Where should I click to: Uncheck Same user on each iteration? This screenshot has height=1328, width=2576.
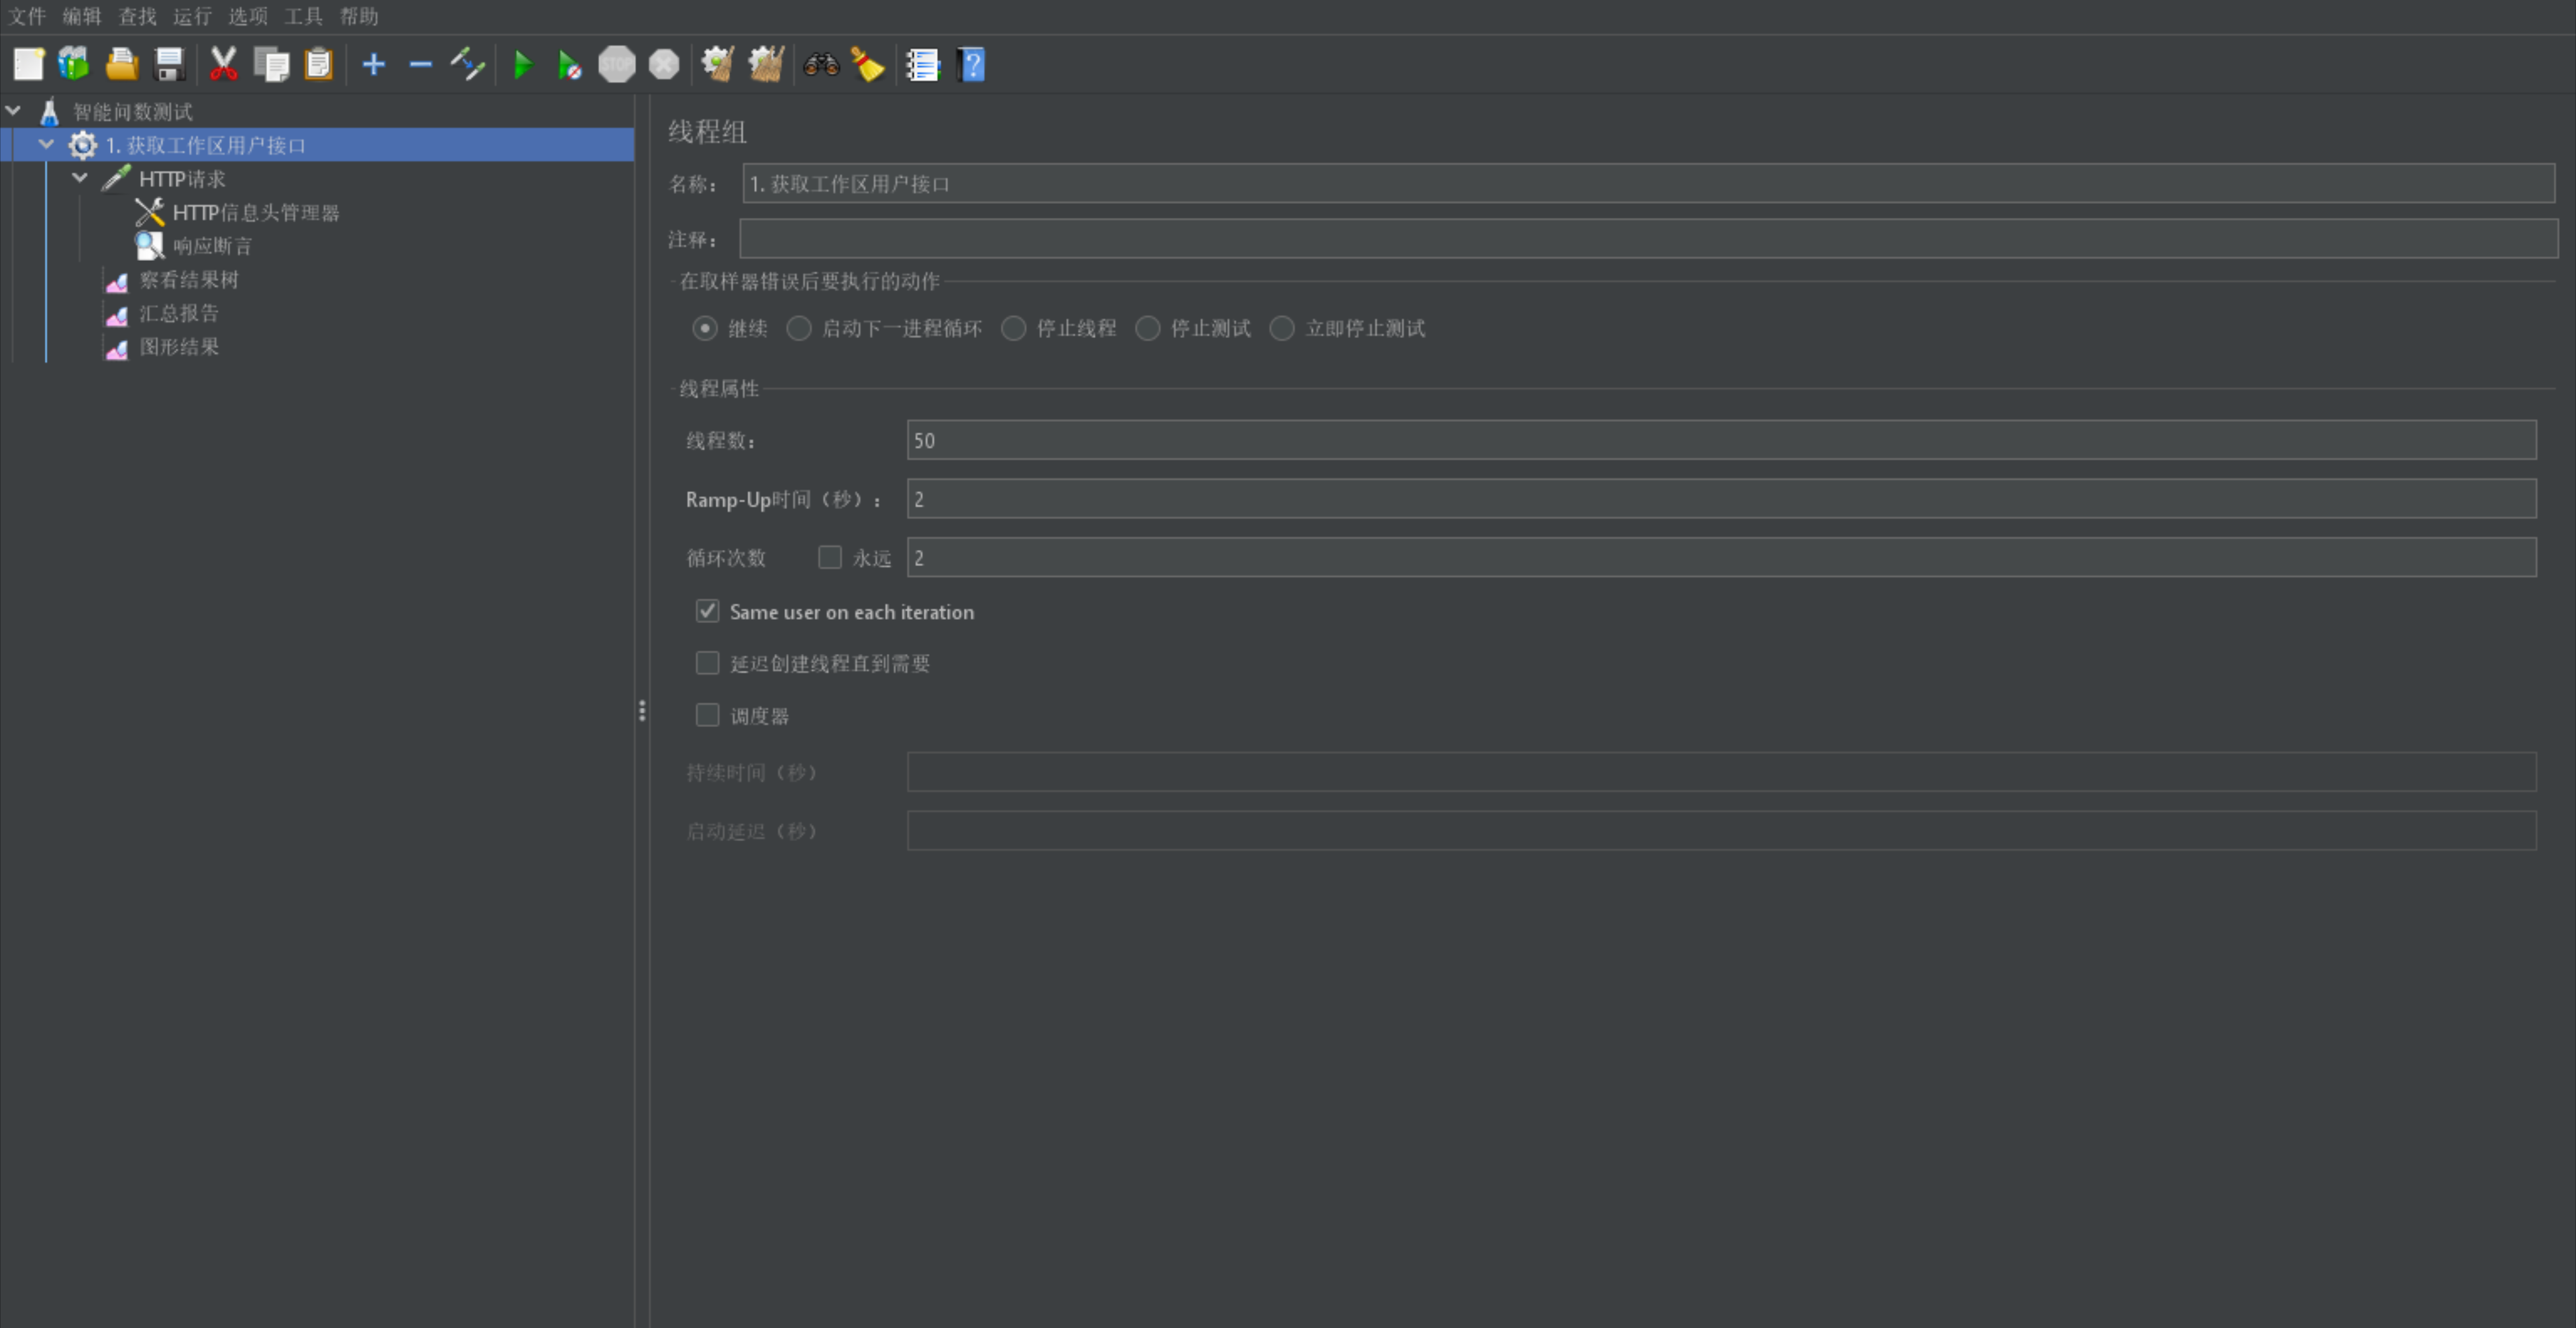point(708,611)
